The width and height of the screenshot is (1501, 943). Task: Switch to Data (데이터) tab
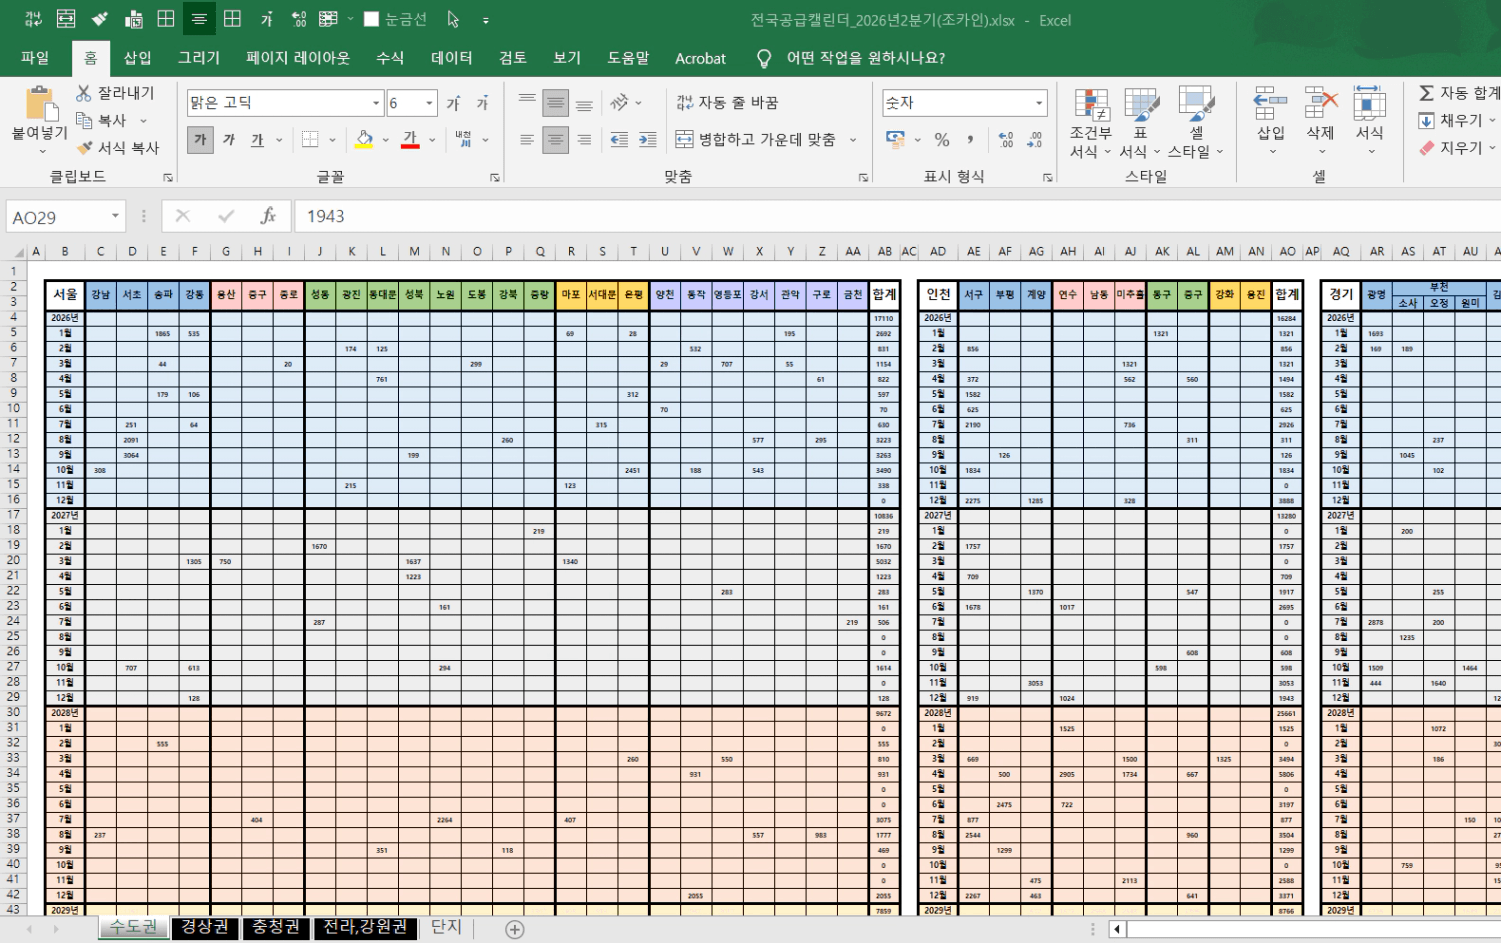click(x=451, y=58)
